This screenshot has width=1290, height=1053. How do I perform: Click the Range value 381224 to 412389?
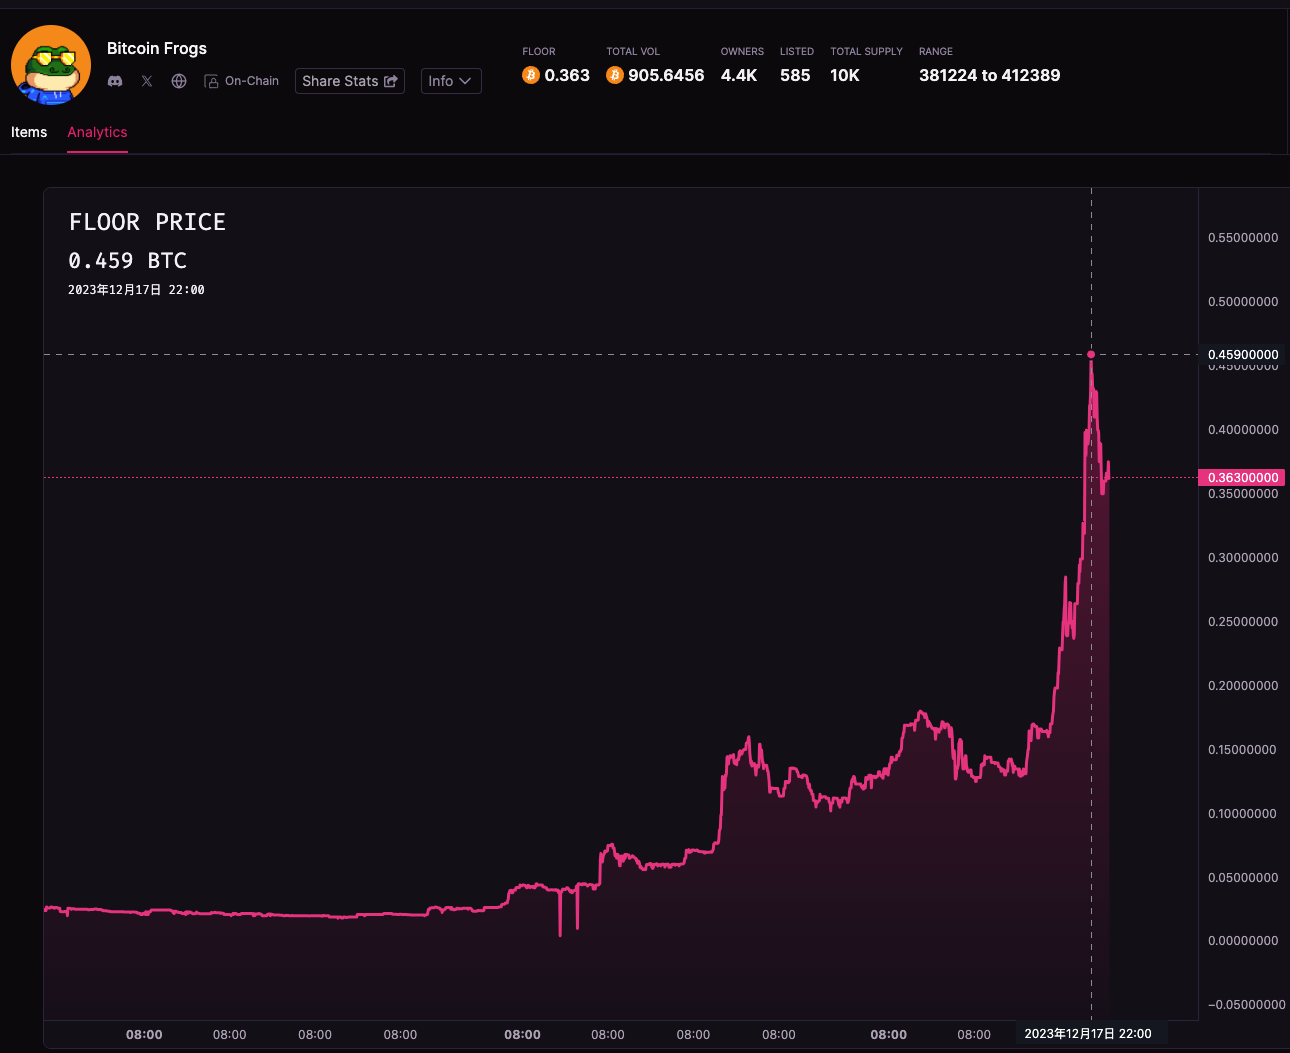tap(989, 75)
